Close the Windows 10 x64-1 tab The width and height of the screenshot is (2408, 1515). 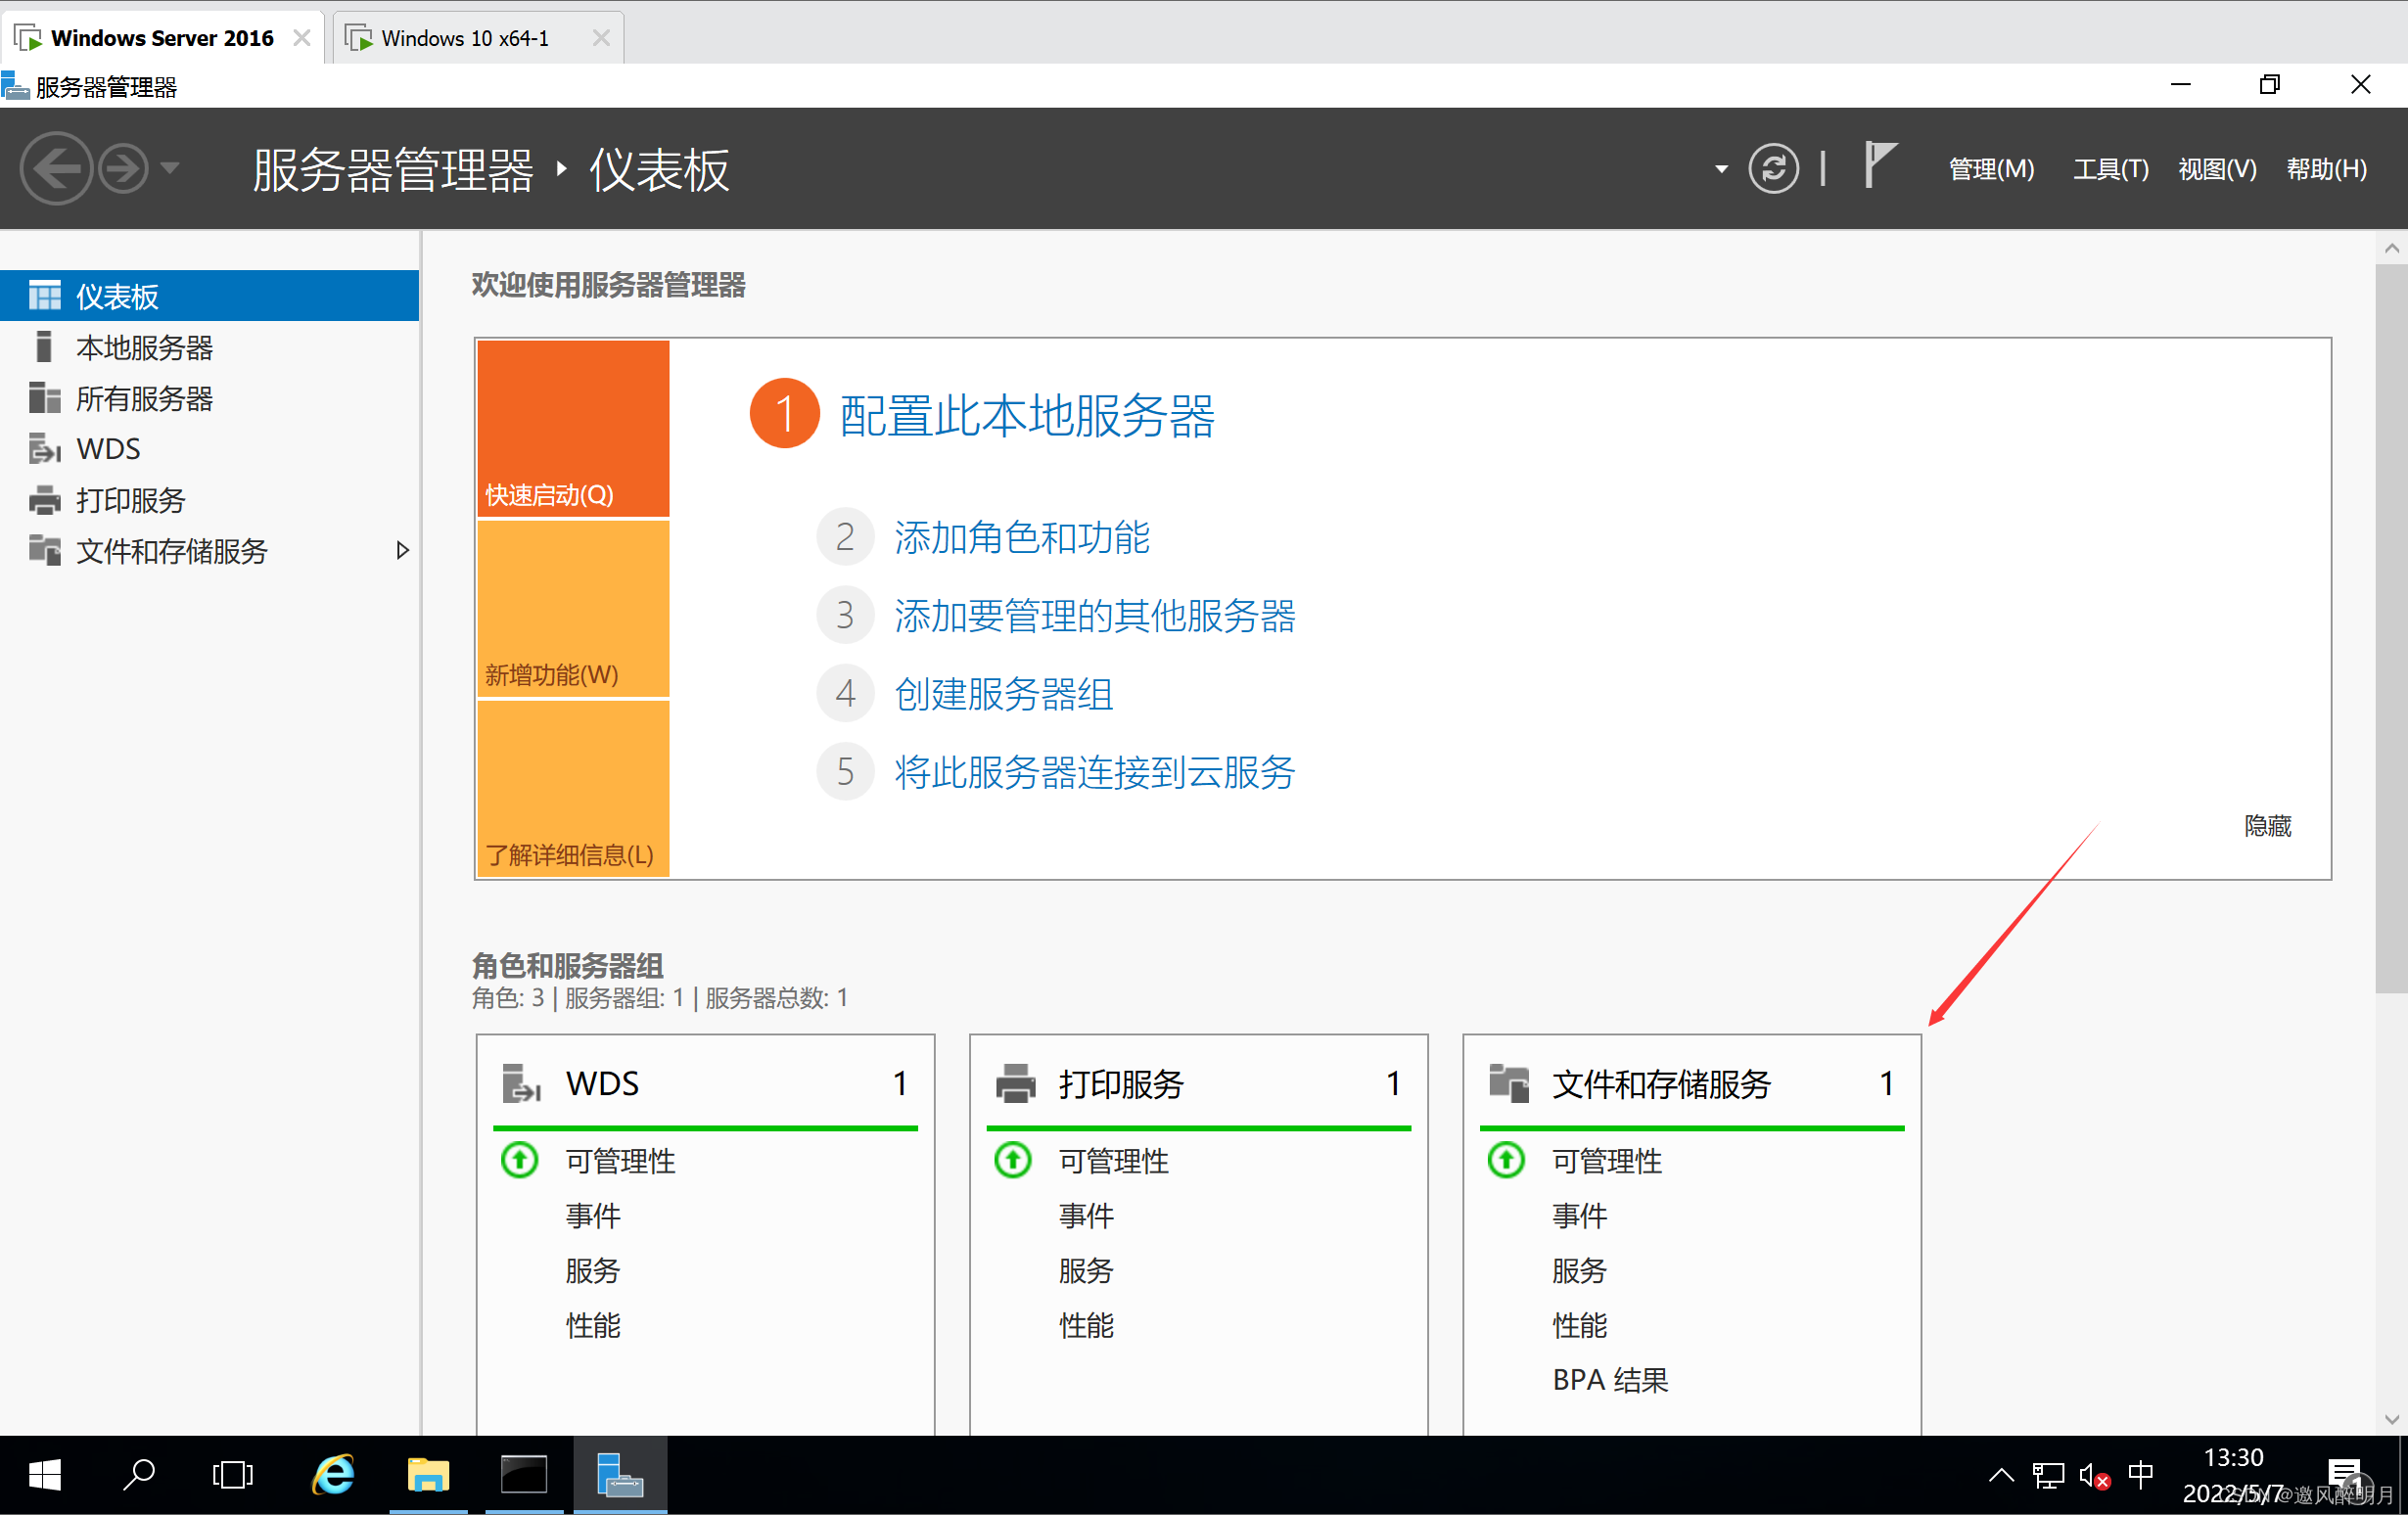pos(601,38)
